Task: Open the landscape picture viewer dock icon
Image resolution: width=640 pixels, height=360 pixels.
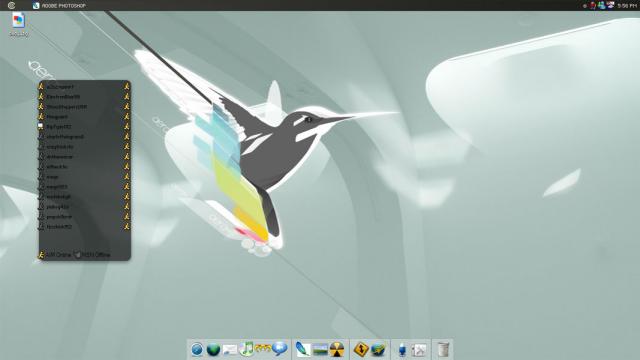Action: [320, 350]
